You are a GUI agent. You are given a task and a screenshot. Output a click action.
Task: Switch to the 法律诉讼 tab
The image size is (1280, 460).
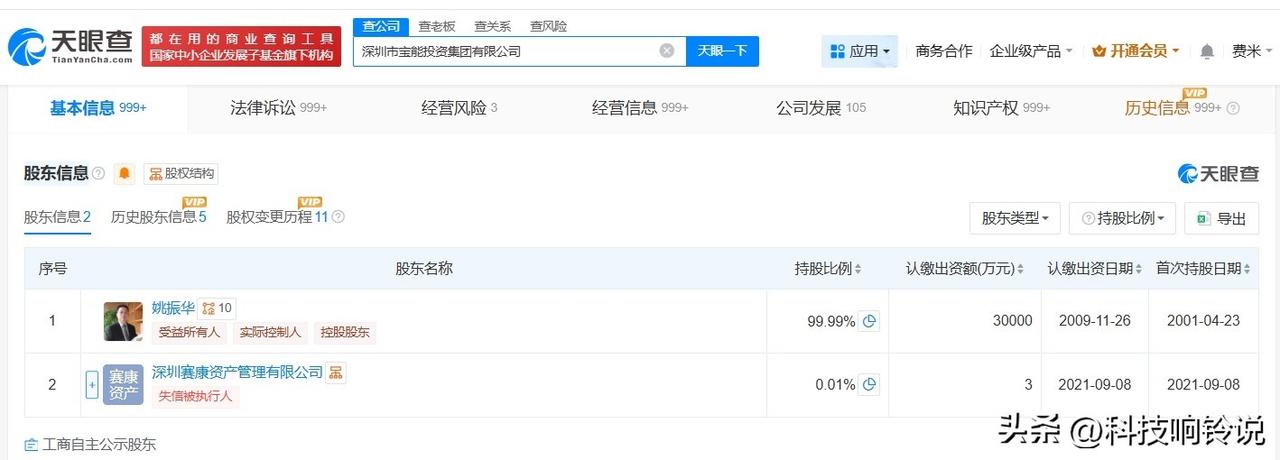point(278,108)
